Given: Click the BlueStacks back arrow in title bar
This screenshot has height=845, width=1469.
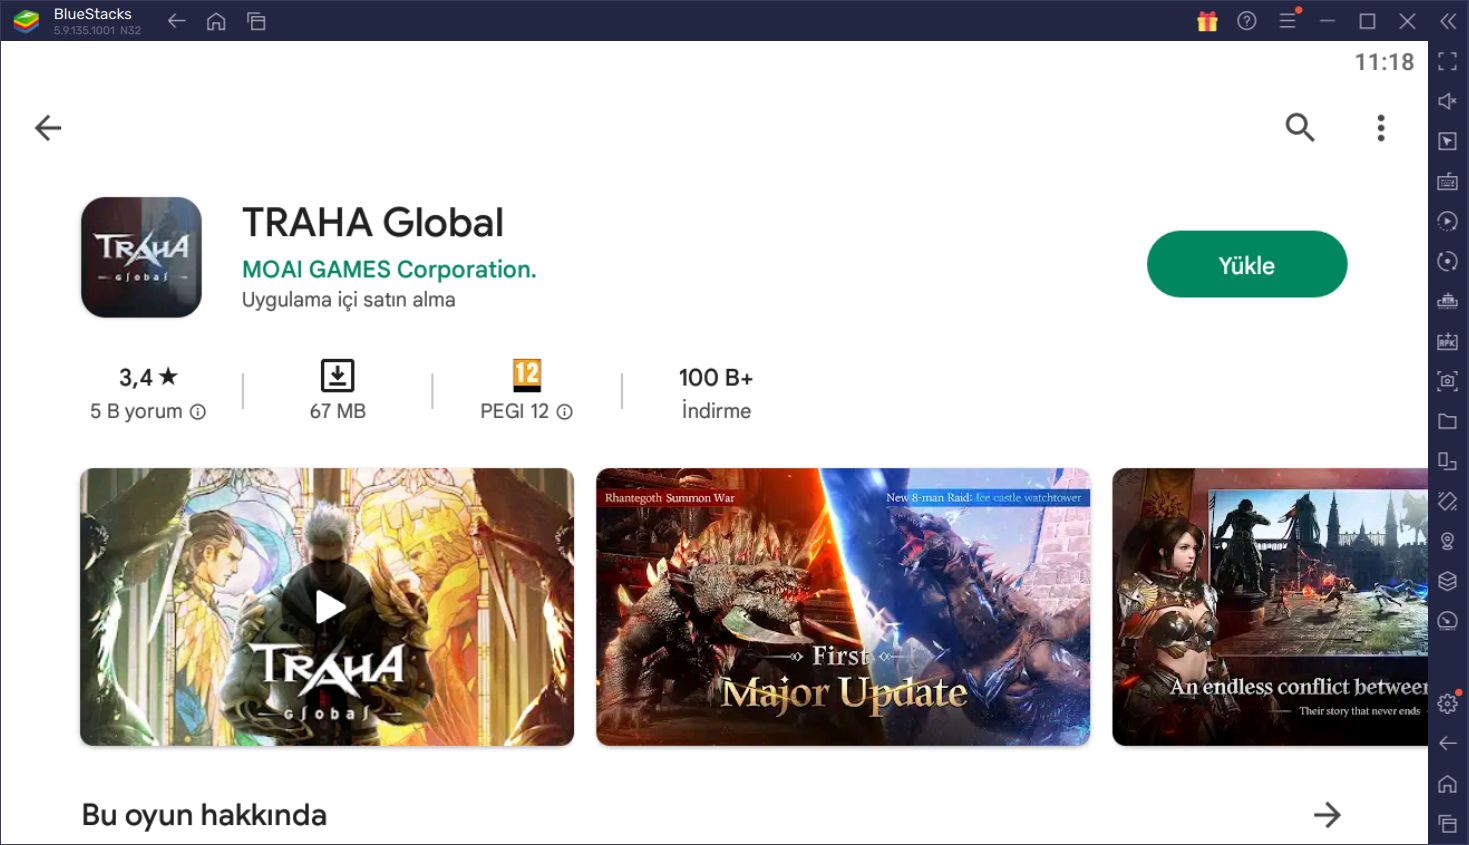Looking at the screenshot, I should coord(177,21).
